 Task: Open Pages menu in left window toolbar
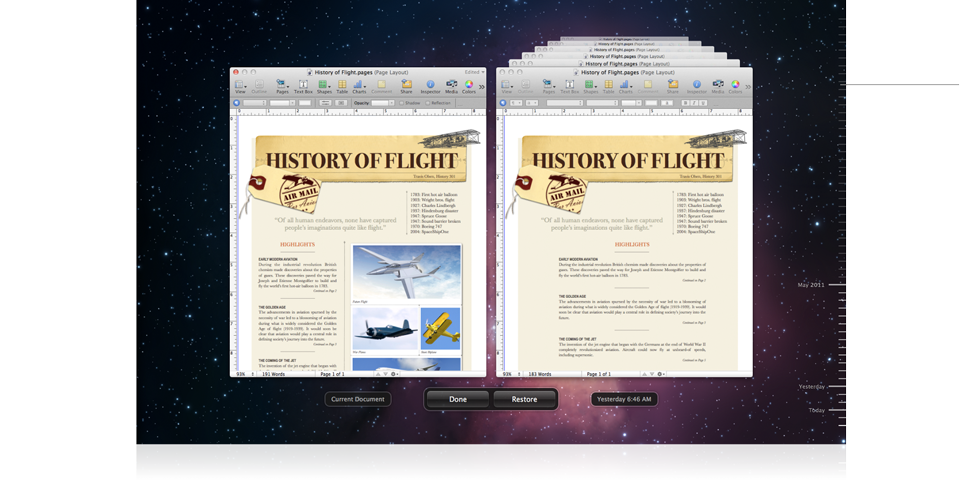point(281,86)
